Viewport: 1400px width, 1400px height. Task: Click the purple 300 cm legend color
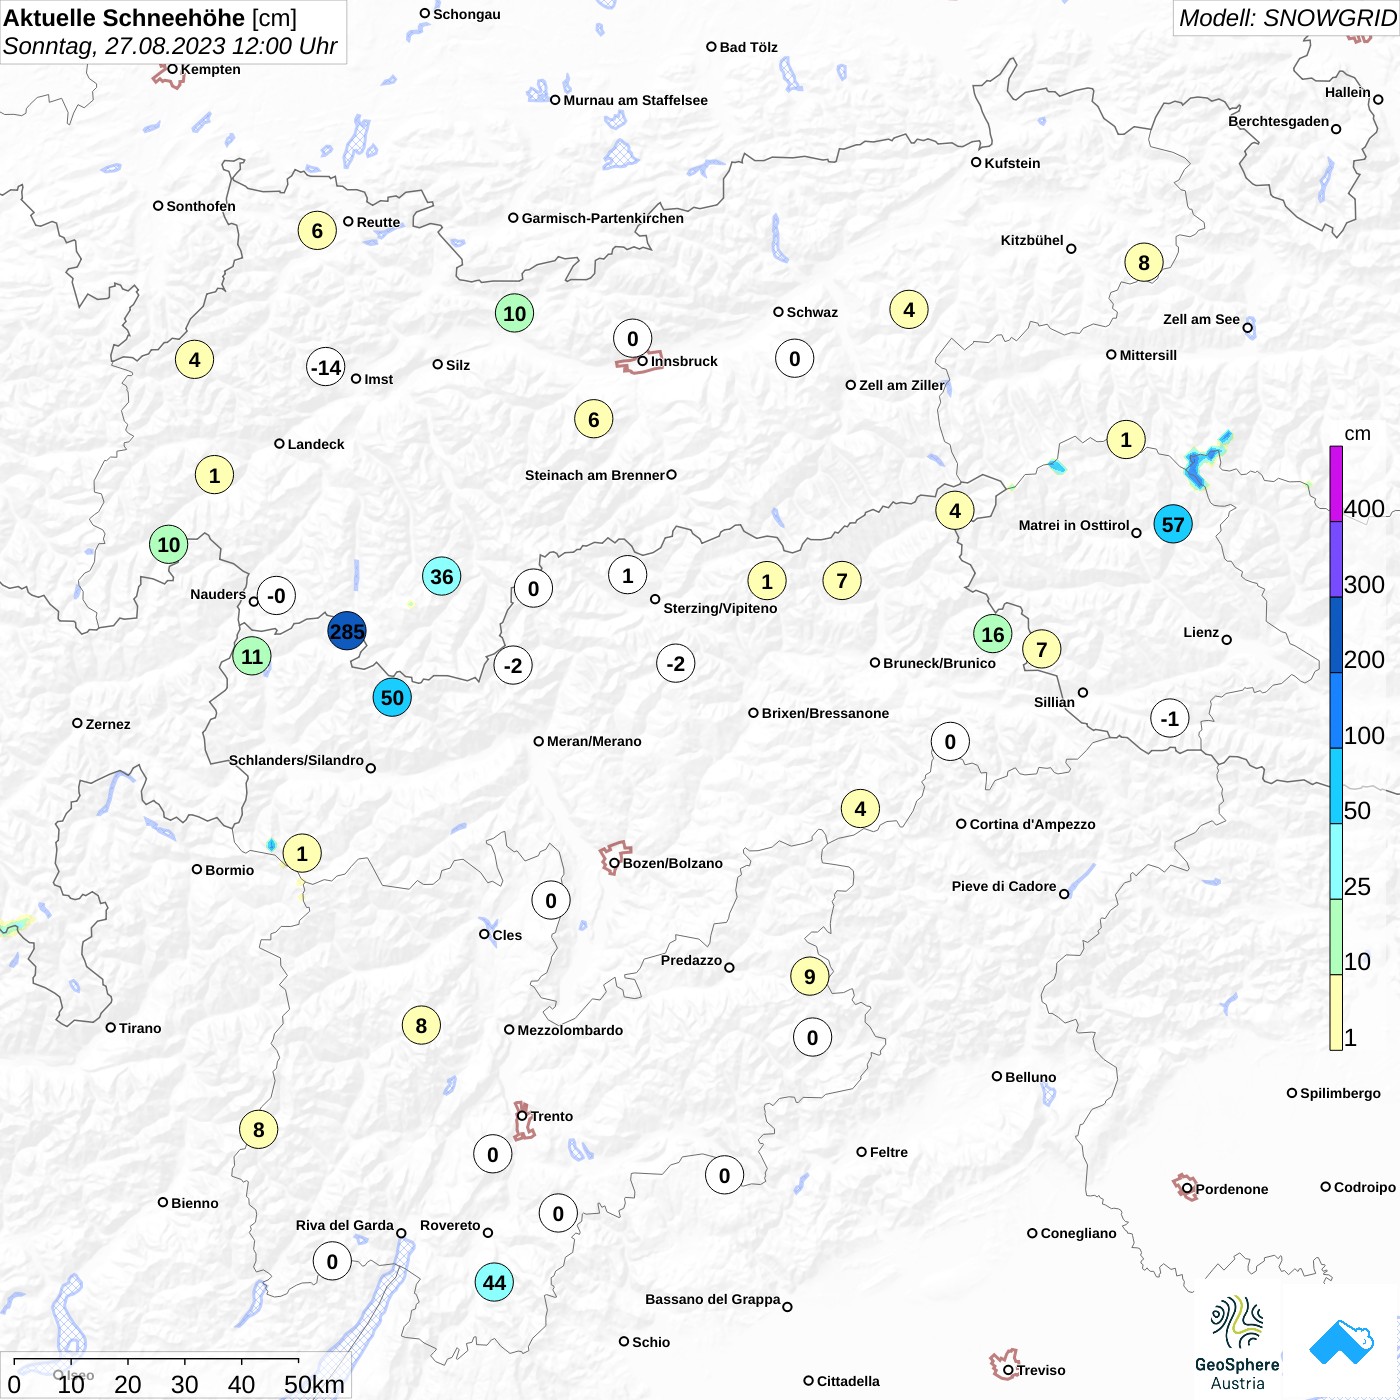(1336, 560)
